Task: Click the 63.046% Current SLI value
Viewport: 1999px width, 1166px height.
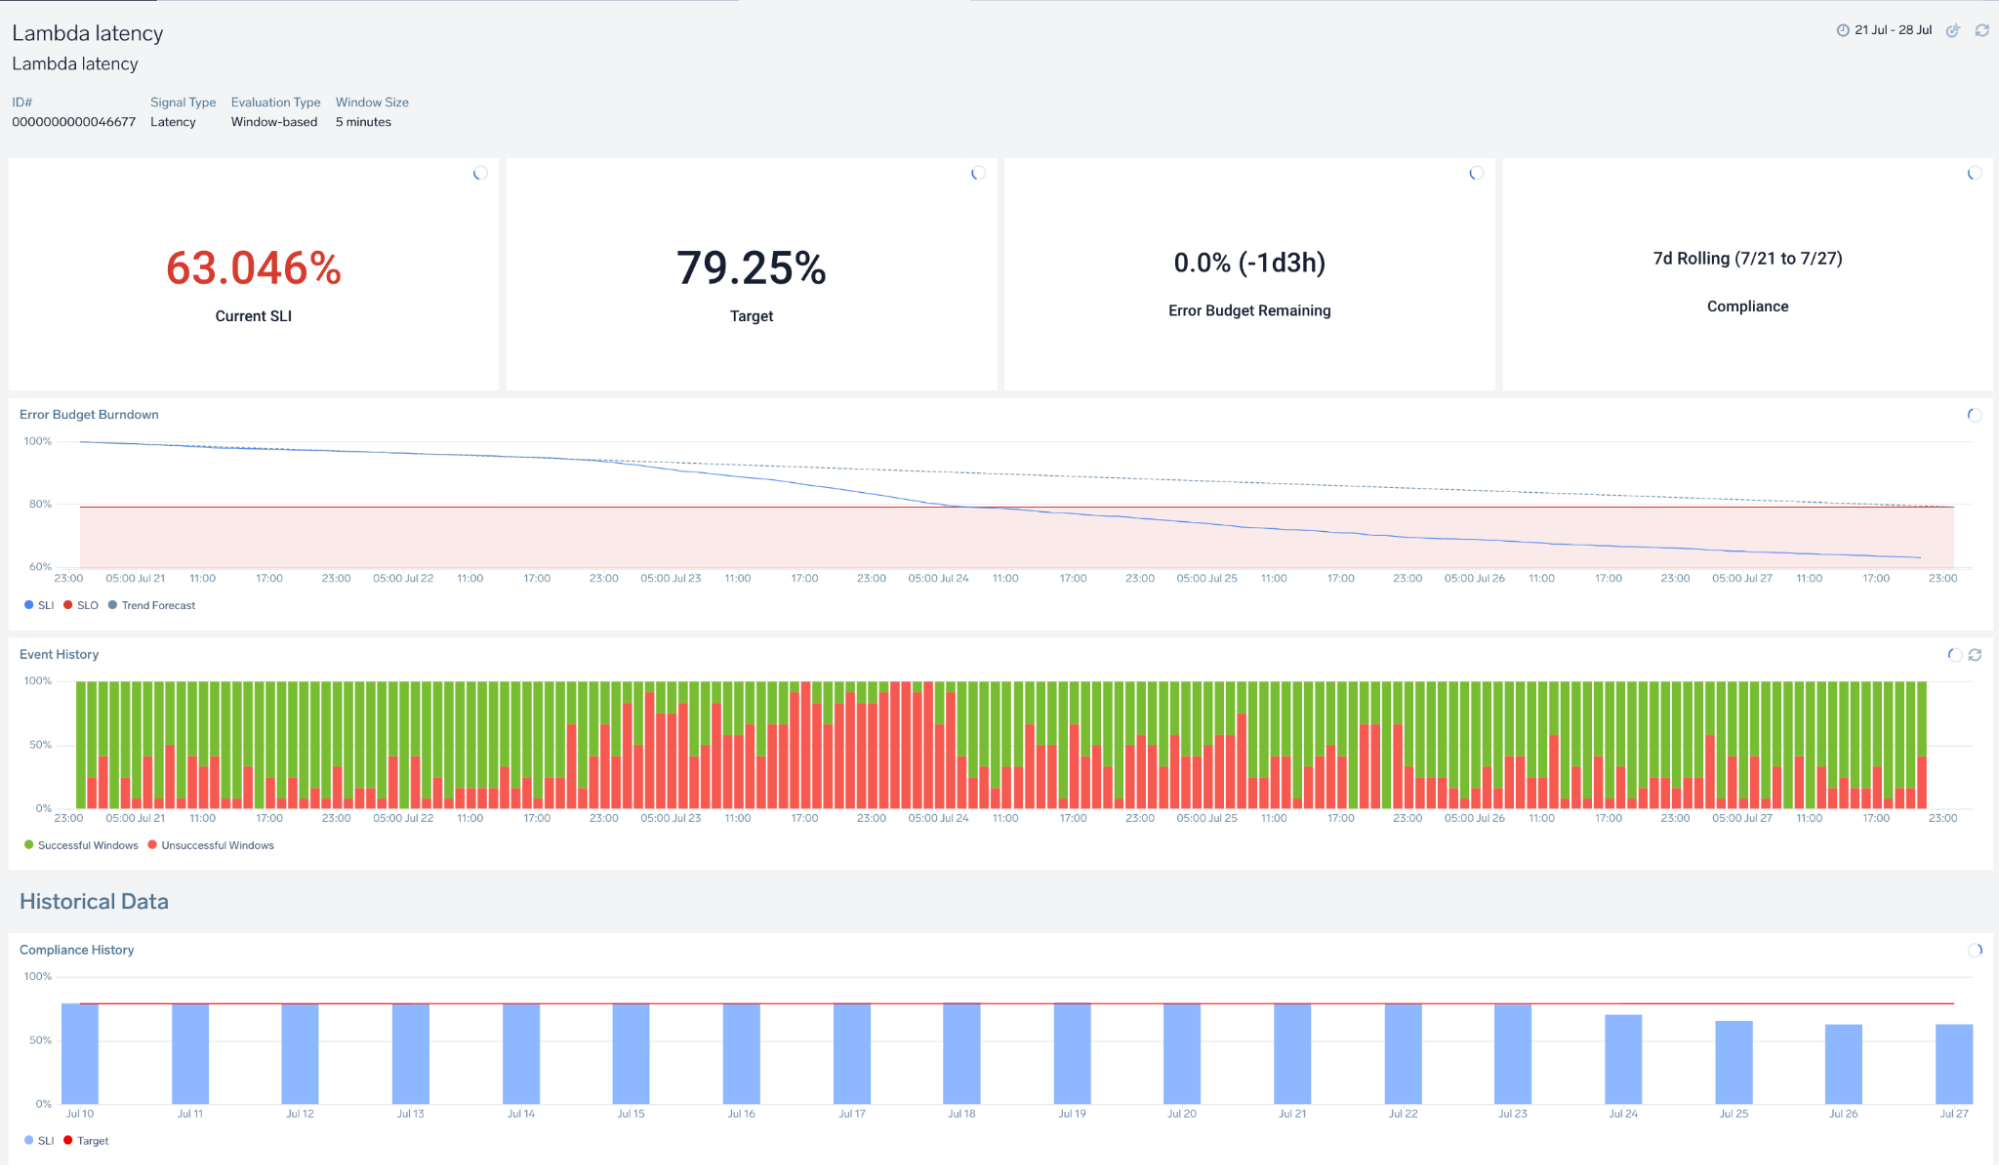Action: (x=253, y=268)
